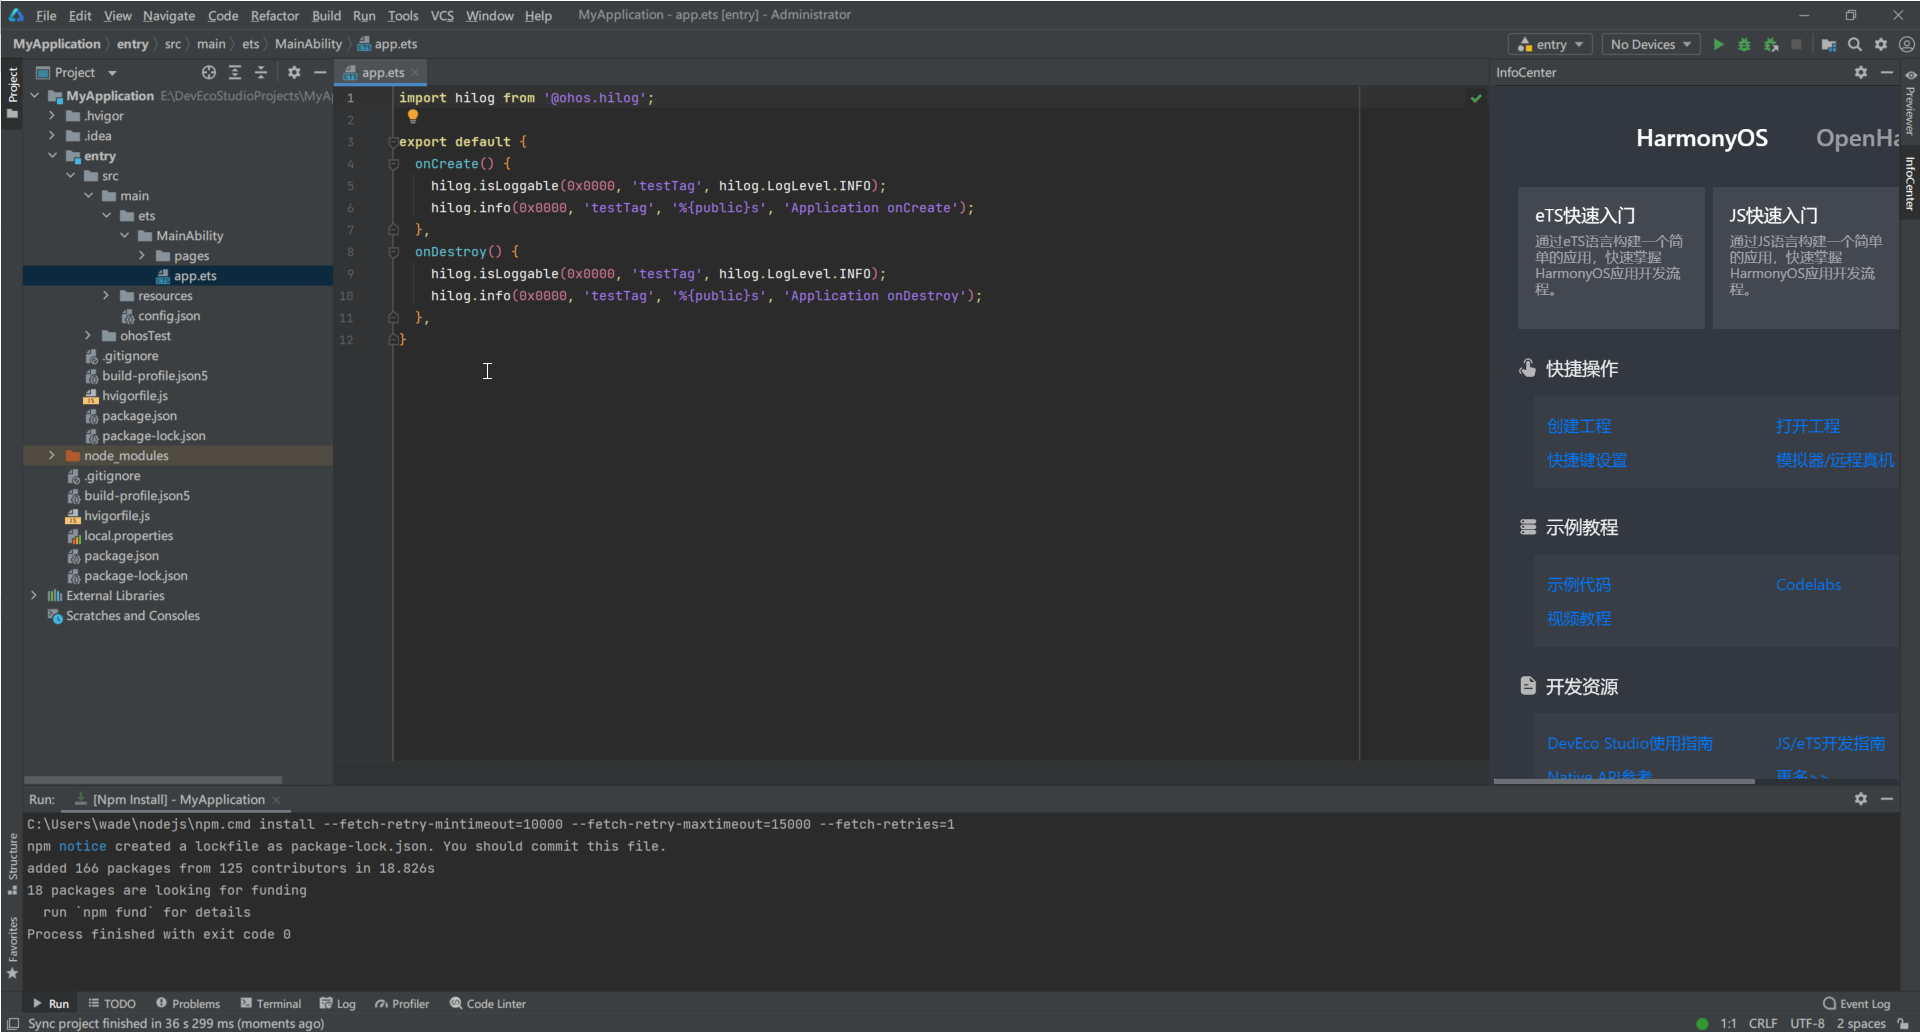Toggle read-only lock icon in status bar

coord(1902,1023)
